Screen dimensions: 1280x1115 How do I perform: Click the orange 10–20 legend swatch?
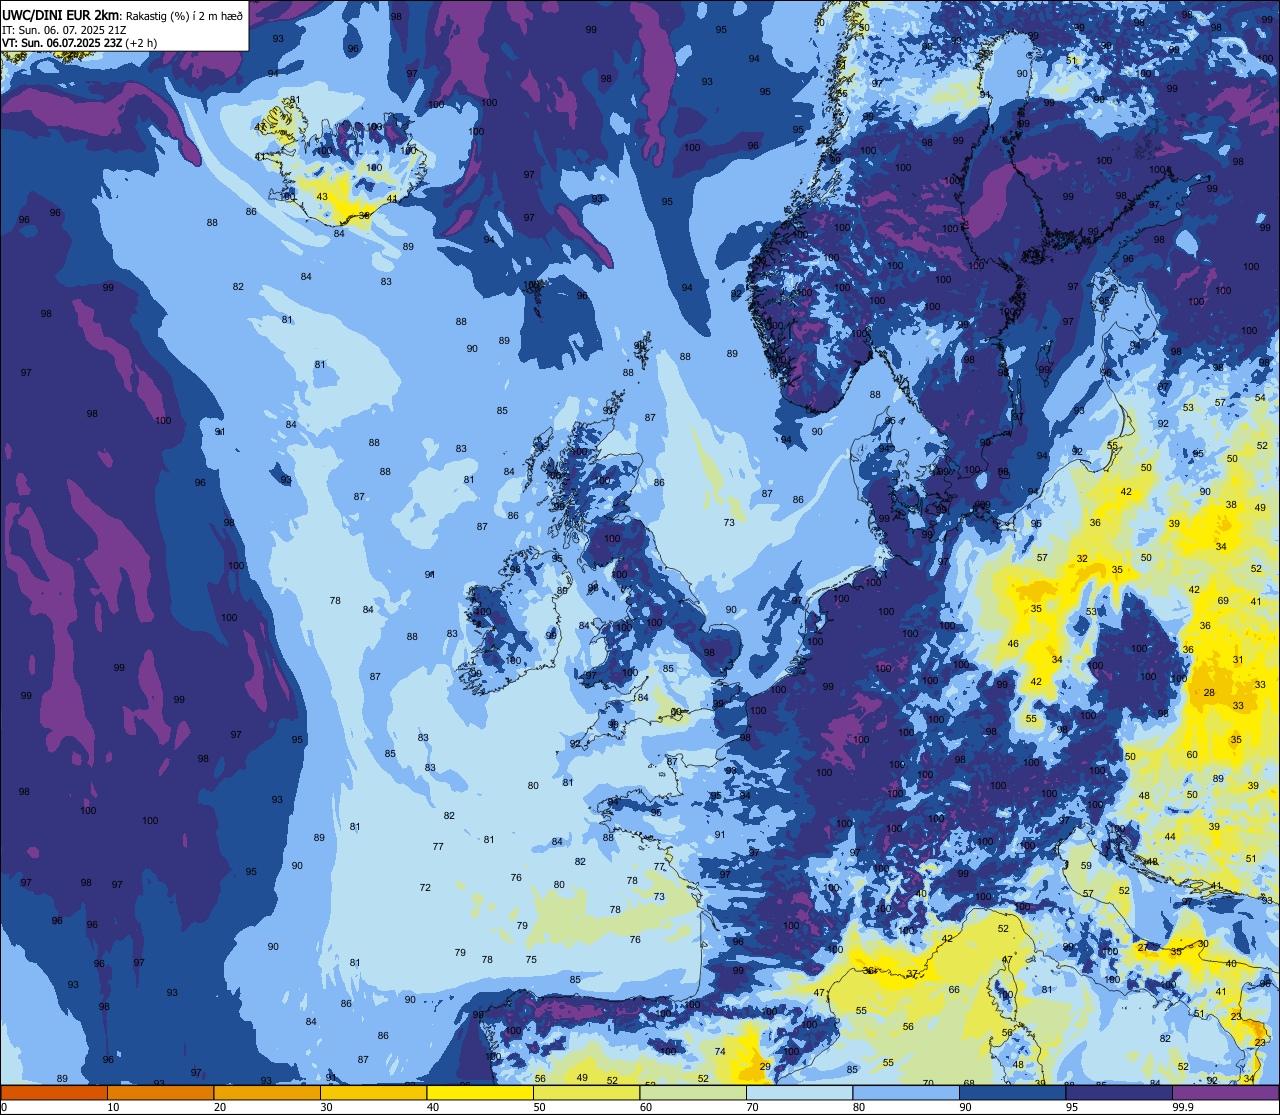(160, 1093)
